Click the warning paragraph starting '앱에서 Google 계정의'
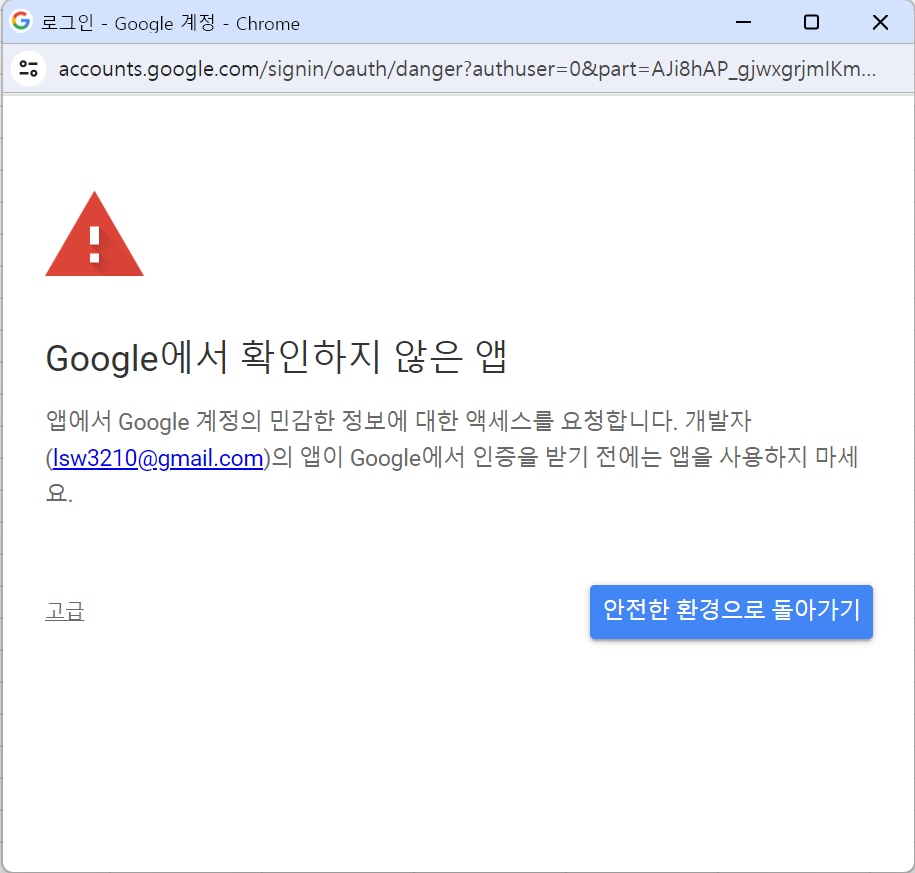 click(x=452, y=457)
